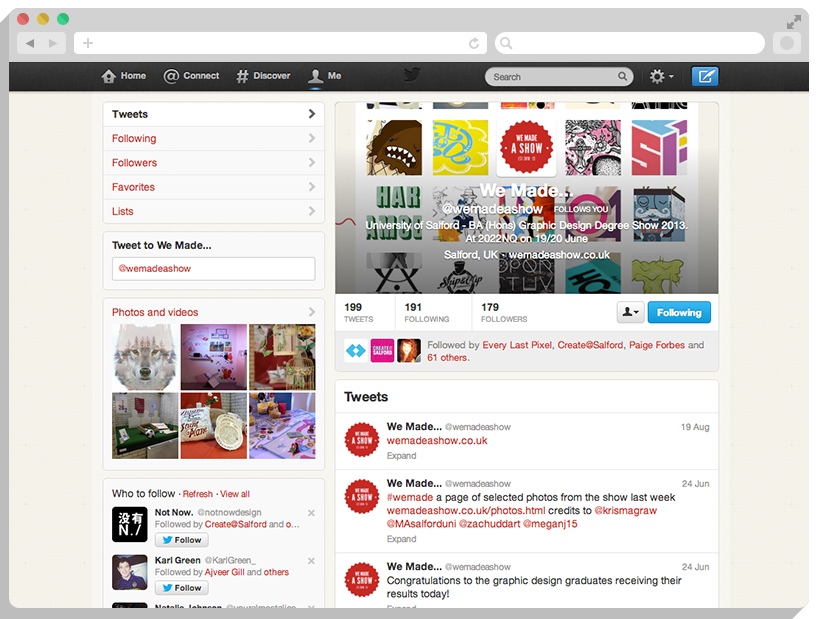Viewport: 818px width, 619px height.
Task: Dismiss the Not Now suggestion
Action: click(x=311, y=513)
